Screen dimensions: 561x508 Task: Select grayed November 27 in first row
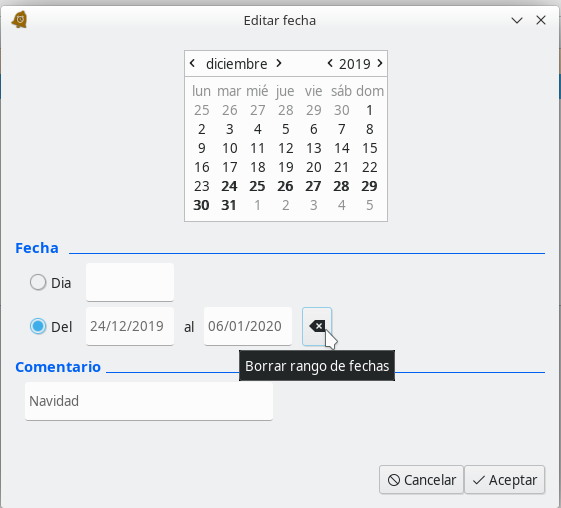(257, 110)
